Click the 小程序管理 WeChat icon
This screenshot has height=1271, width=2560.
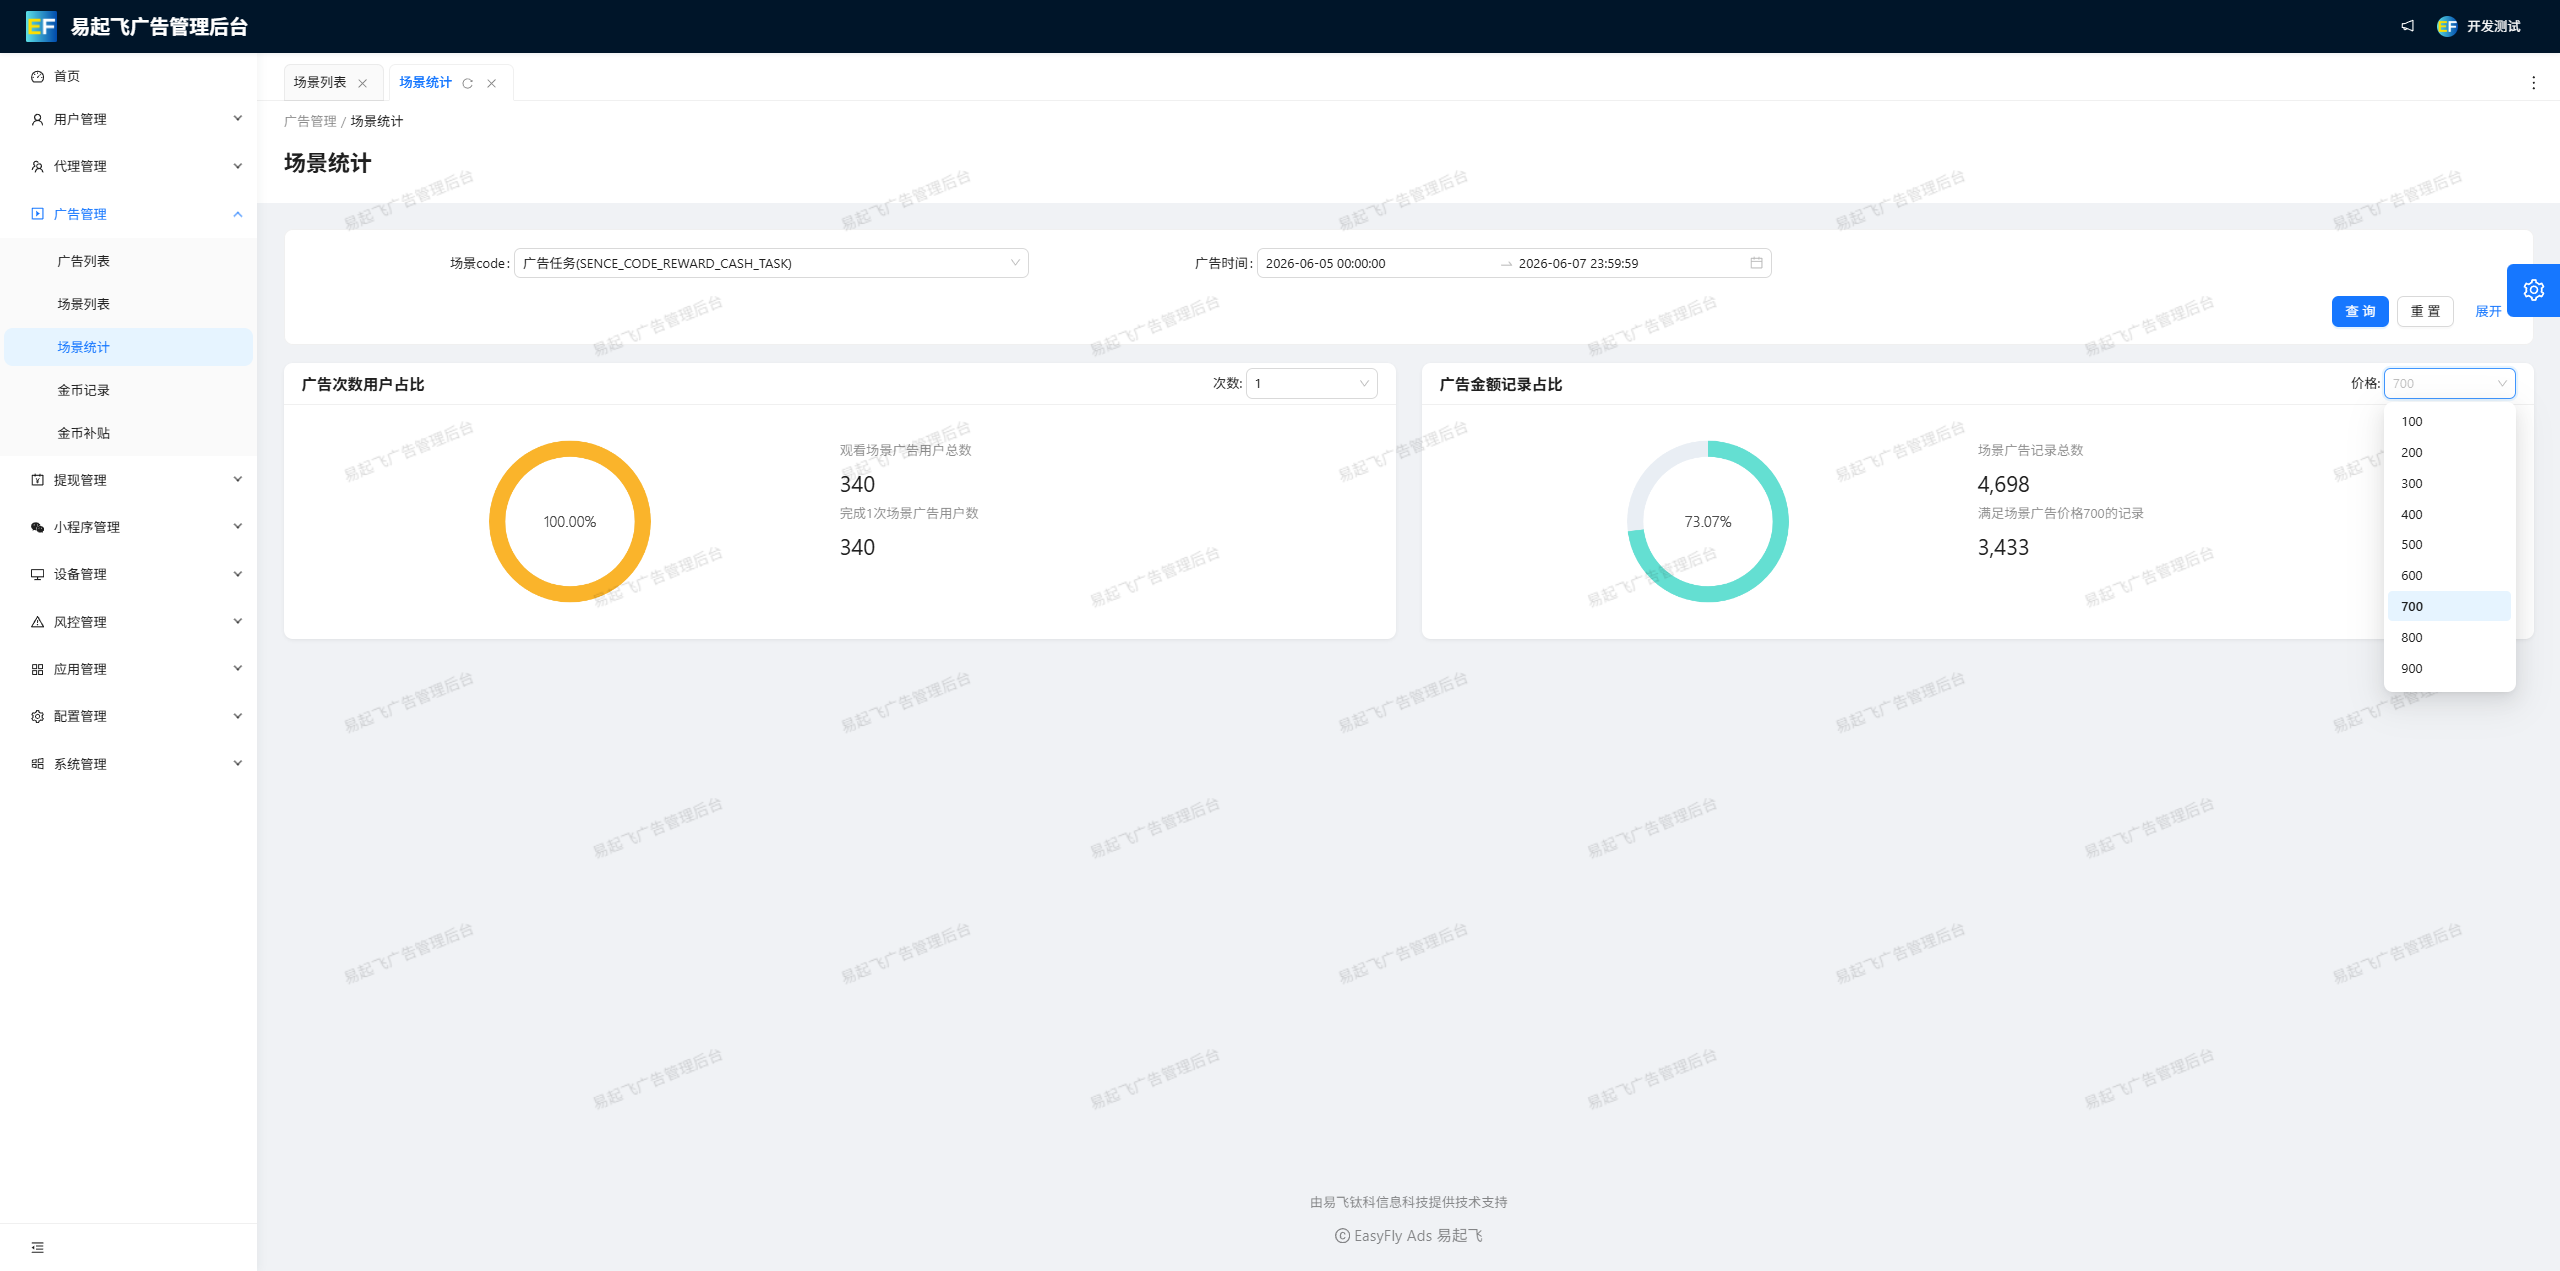click(x=37, y=527)
